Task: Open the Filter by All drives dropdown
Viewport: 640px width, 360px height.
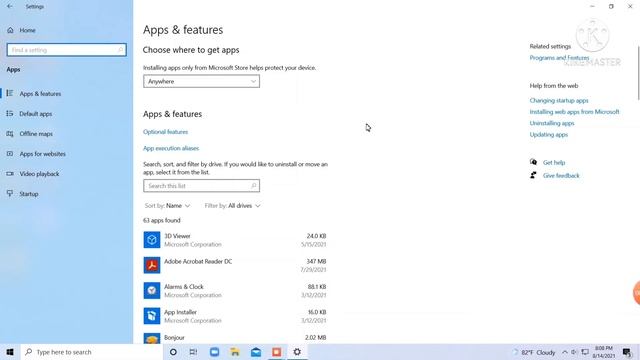Action: click(232, 206)
